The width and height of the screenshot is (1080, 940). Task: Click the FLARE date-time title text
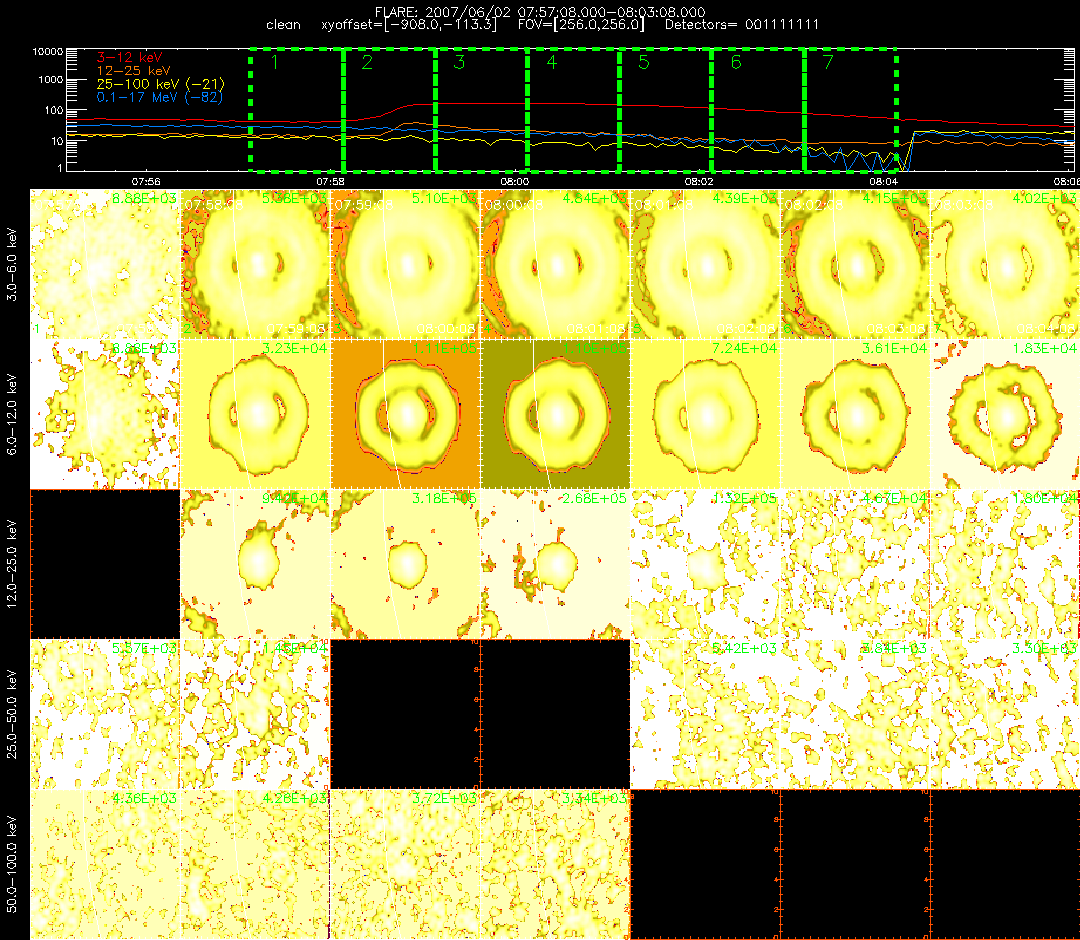[x=540, y=12]
